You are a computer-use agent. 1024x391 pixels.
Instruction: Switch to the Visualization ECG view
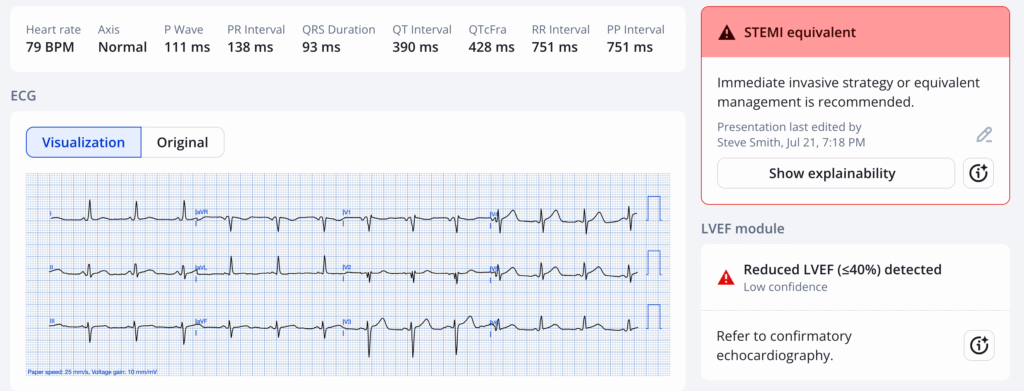pos(84,142)
